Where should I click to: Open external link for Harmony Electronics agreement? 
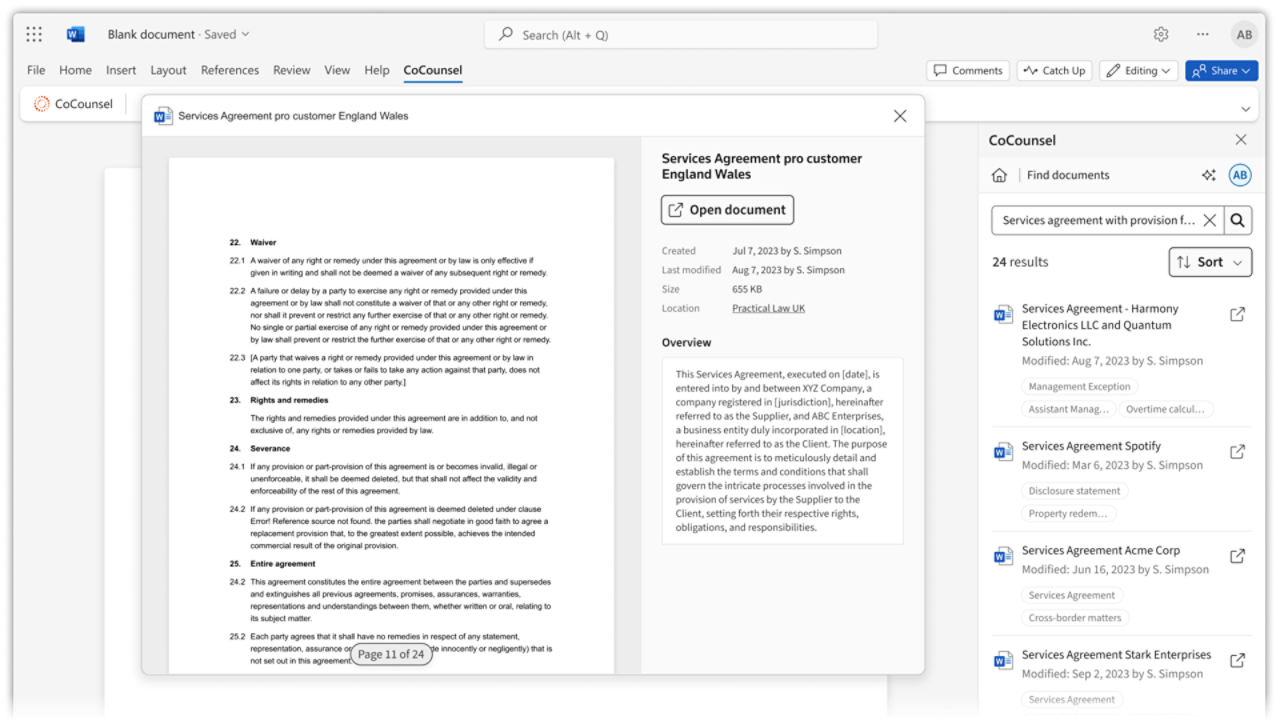[x=1237, y=315]
